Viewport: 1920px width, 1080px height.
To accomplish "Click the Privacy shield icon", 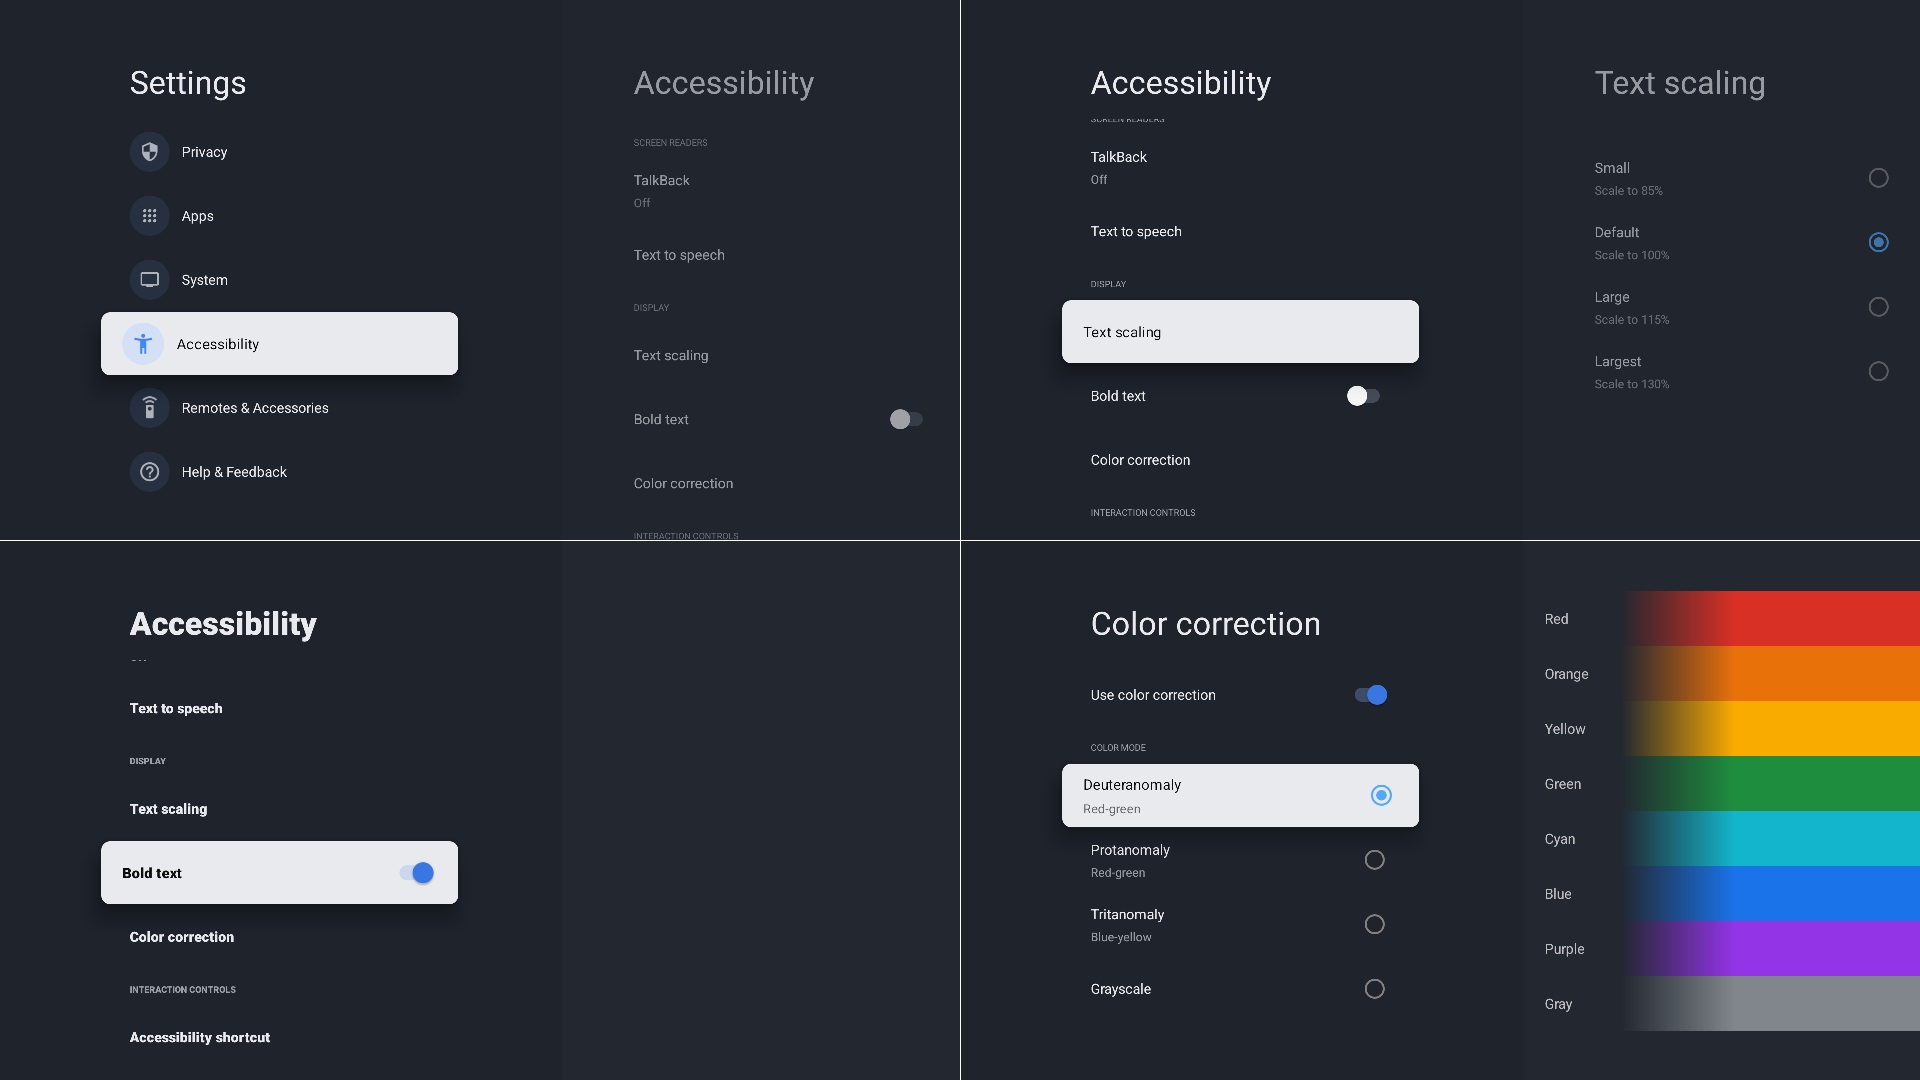I will pos(149,152).
